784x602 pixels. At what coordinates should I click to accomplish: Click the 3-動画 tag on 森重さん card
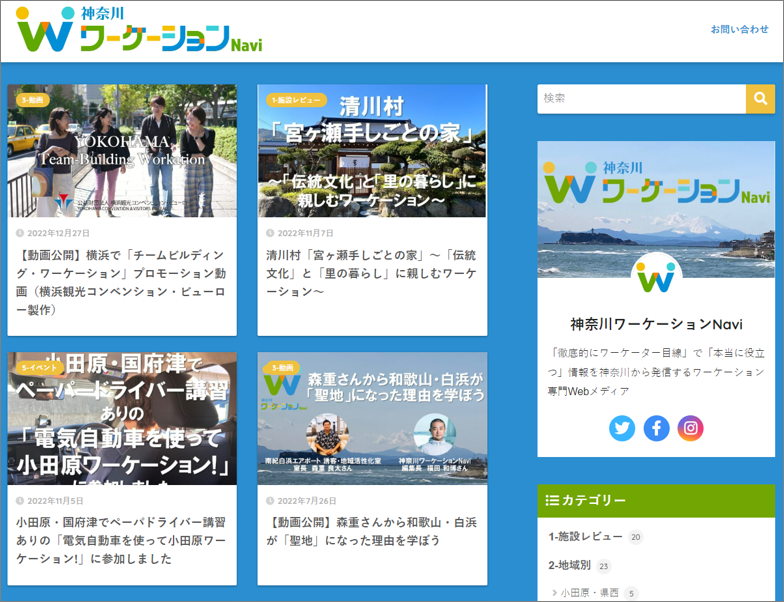[x=282, y=368]
